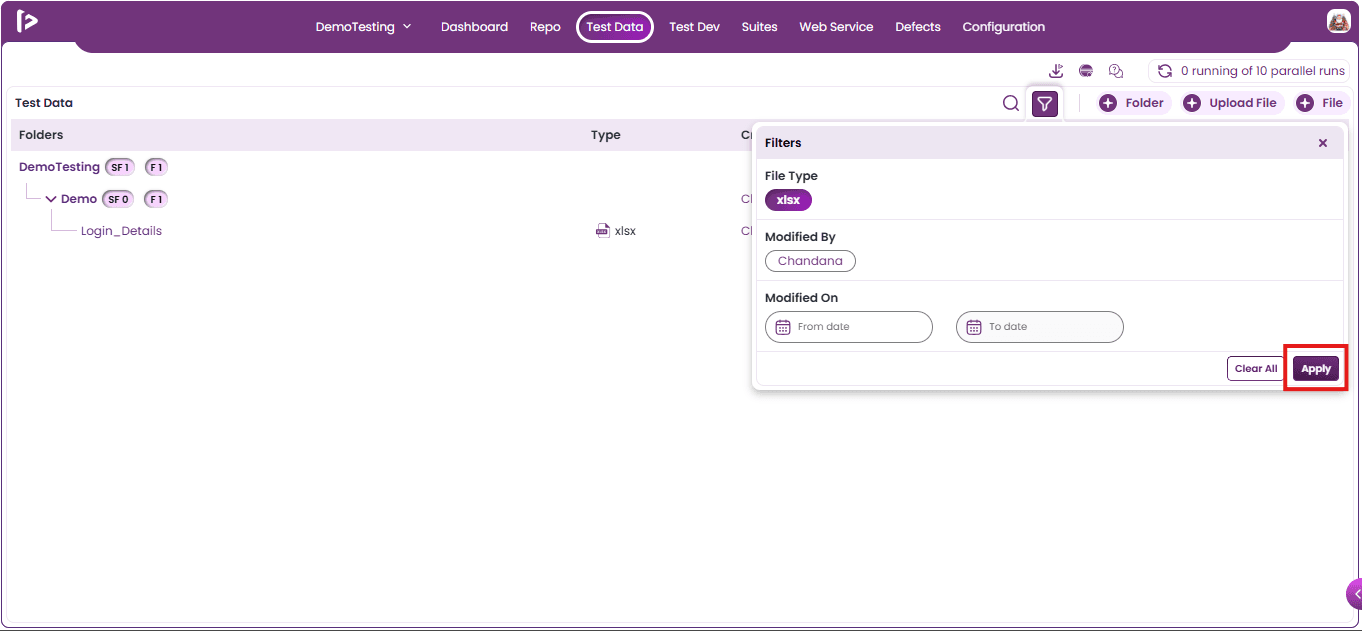Switch to the Test Dev tab
1362x631 pixels.
(x=694, y=27)
